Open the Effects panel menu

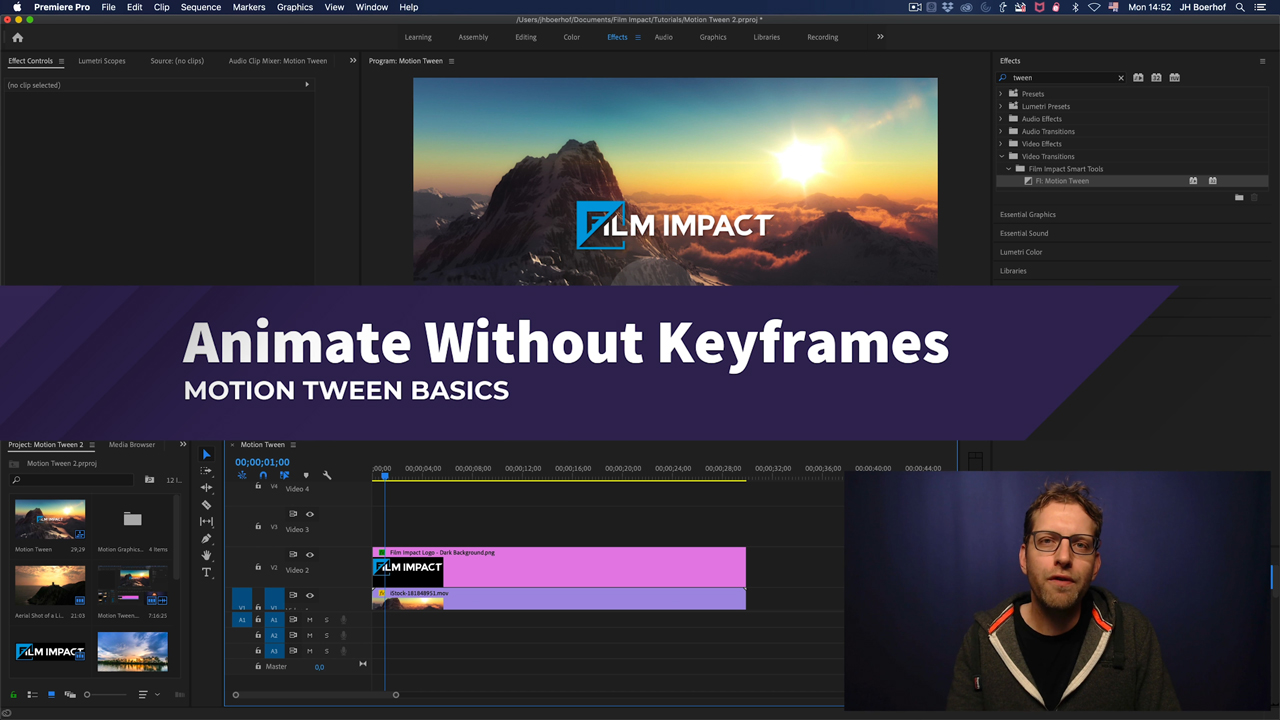point(1262,61)
